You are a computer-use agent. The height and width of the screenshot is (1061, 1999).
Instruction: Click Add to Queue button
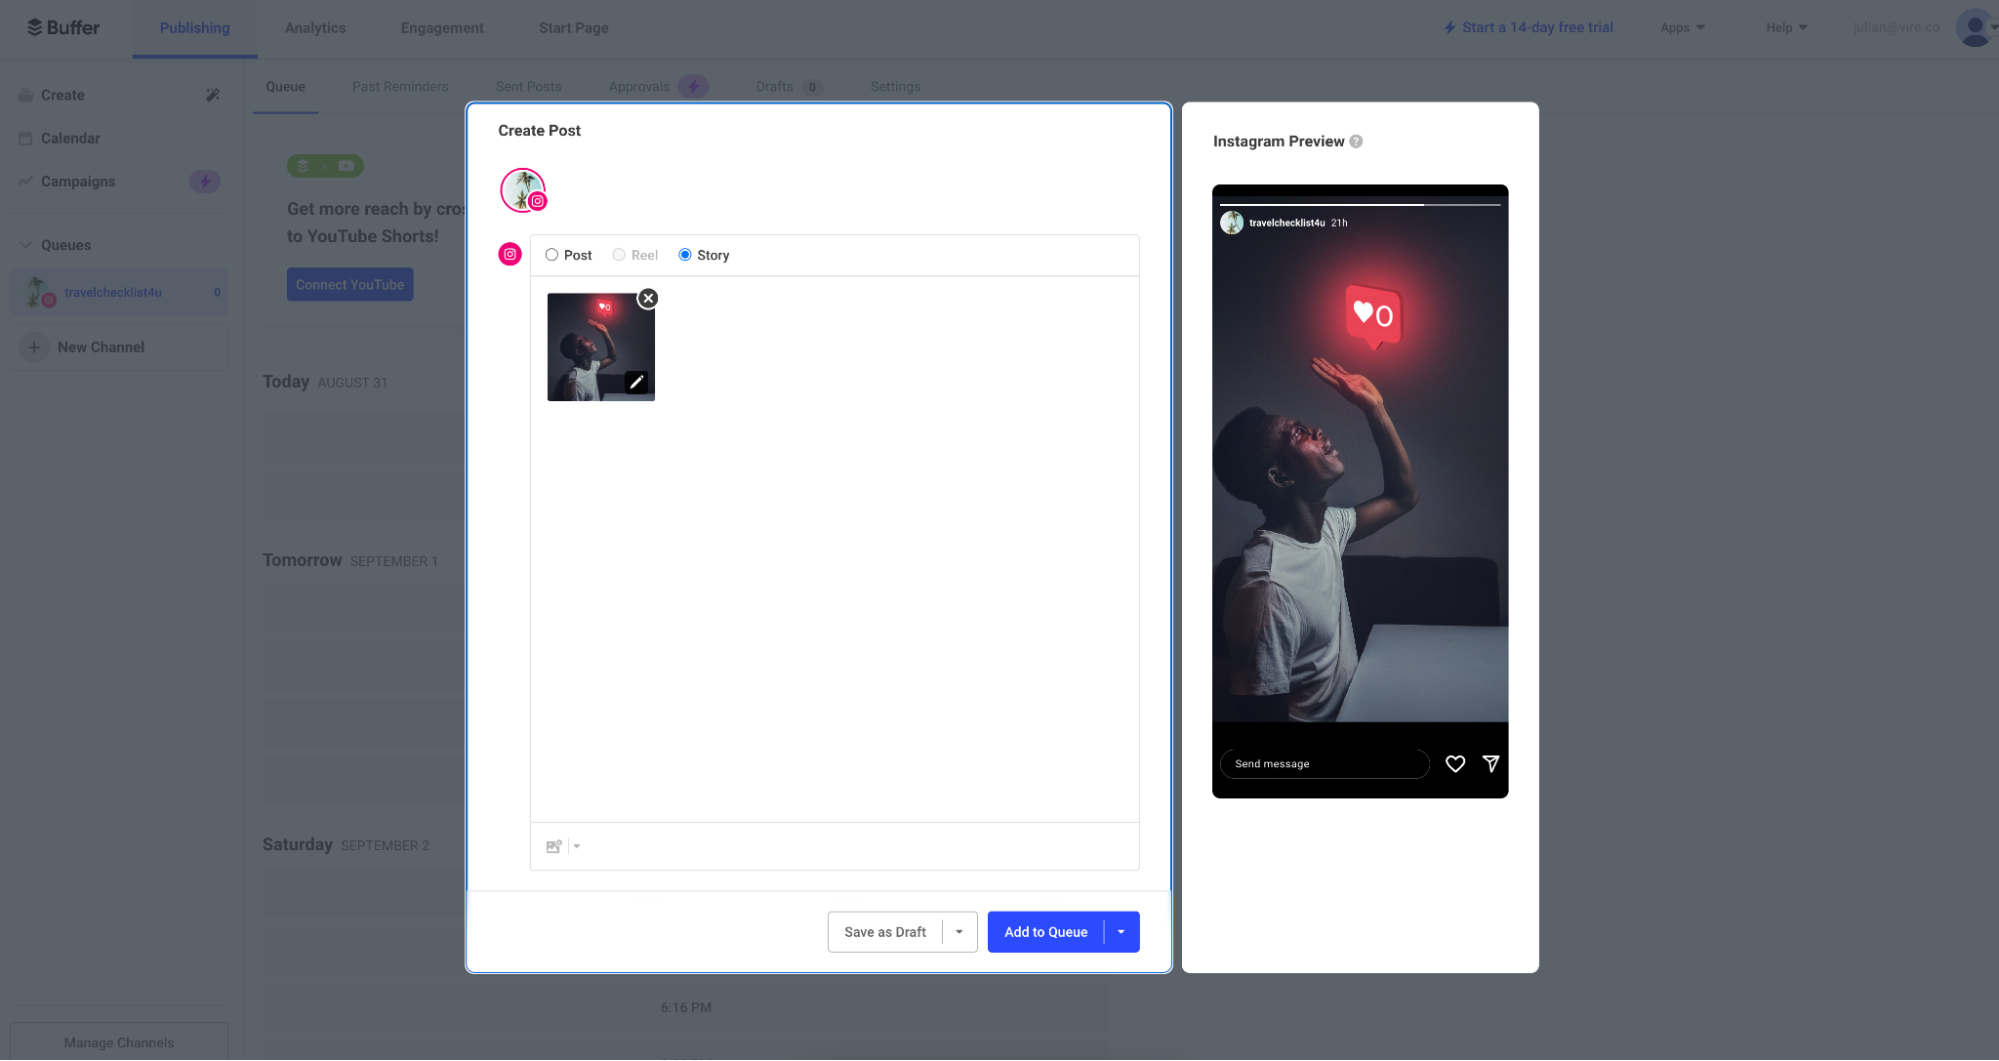point(1046,932)
